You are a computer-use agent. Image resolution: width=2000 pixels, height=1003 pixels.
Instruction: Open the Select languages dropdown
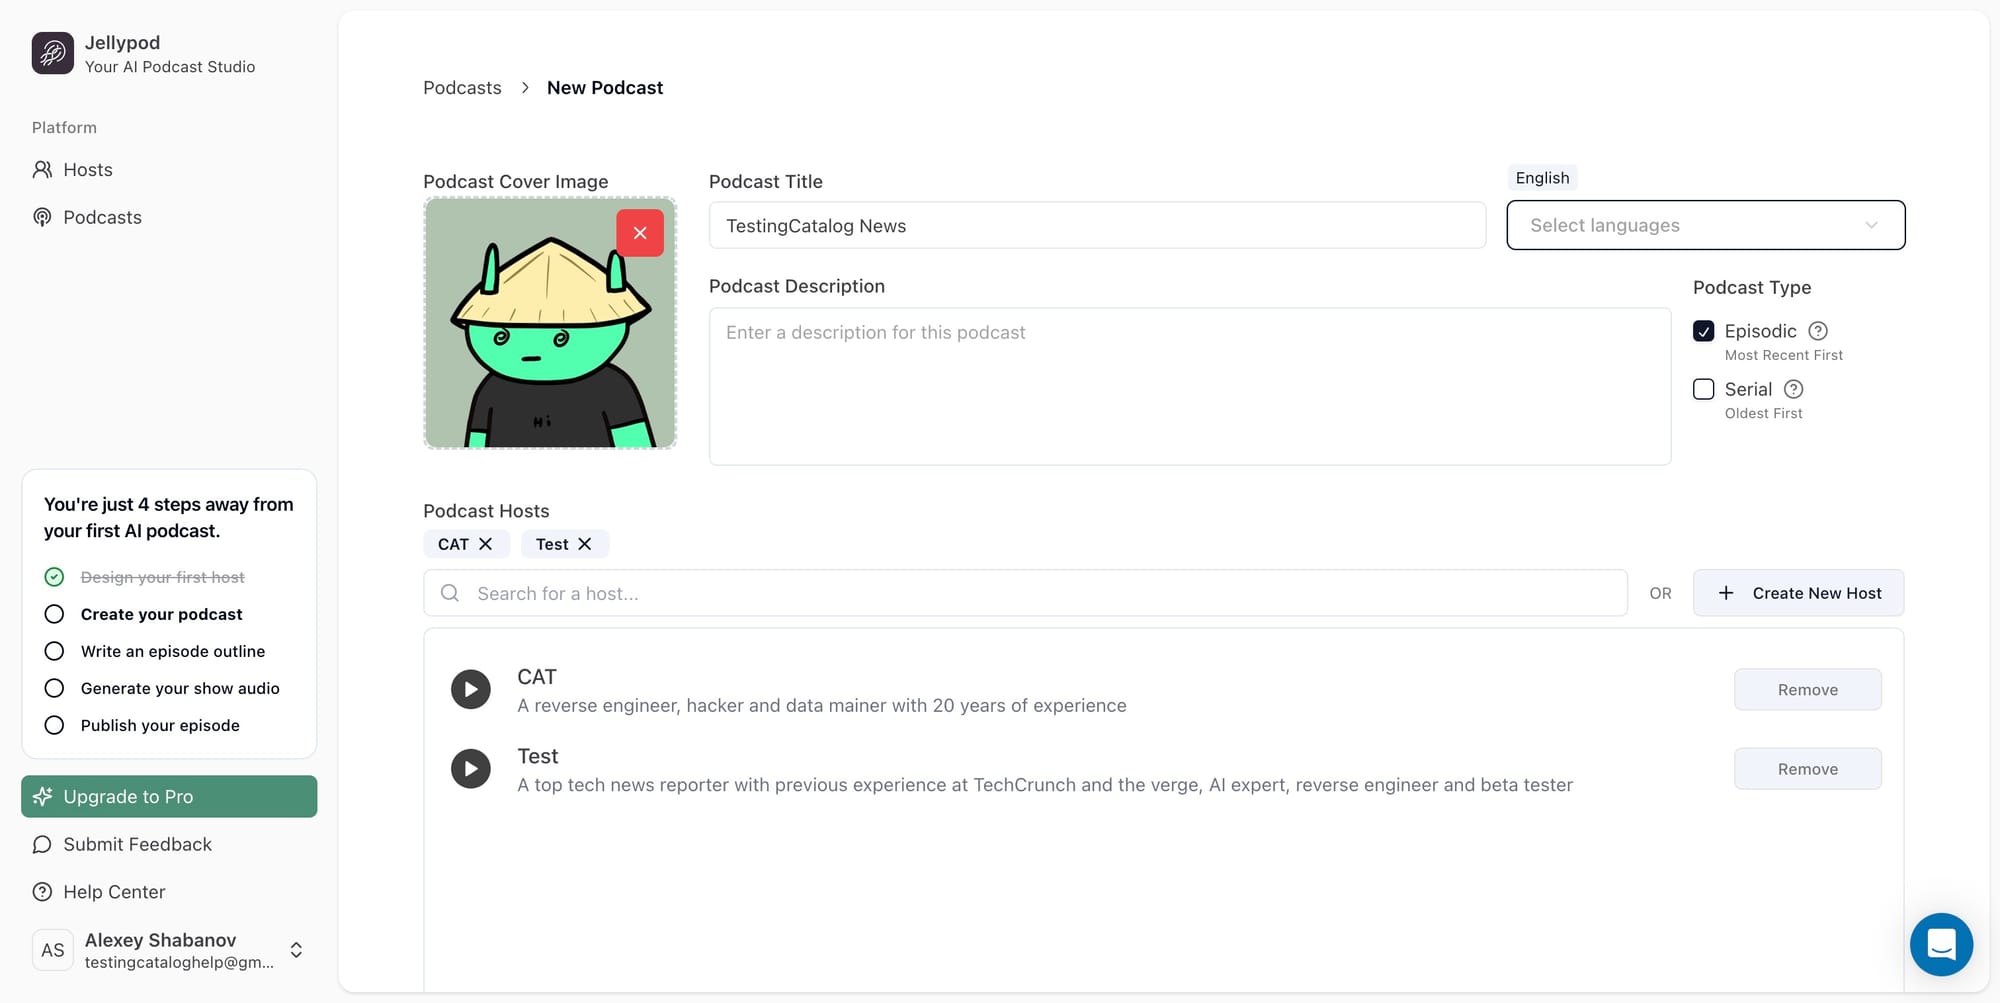(x=1706, y=225)
